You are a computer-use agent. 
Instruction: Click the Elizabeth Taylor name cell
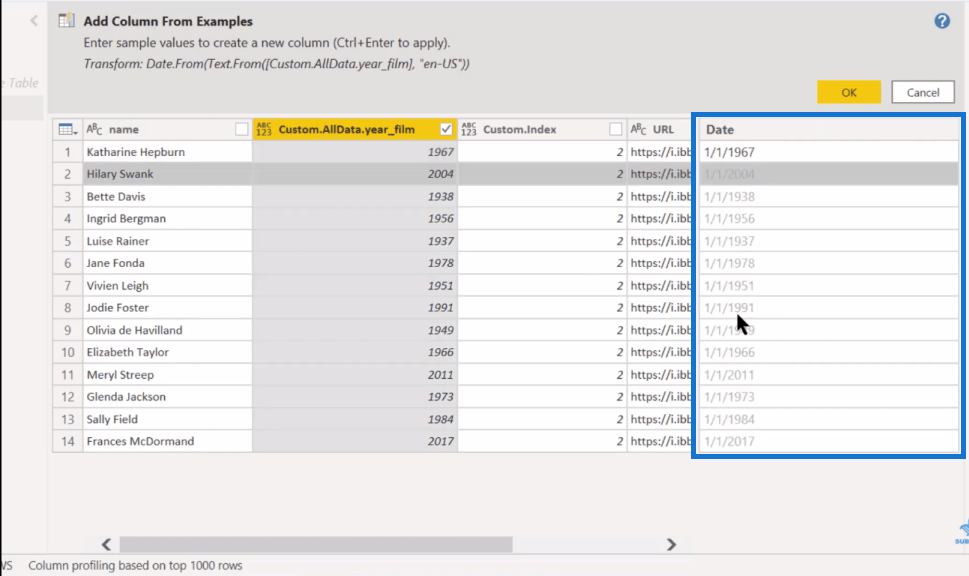click(167, 352)
